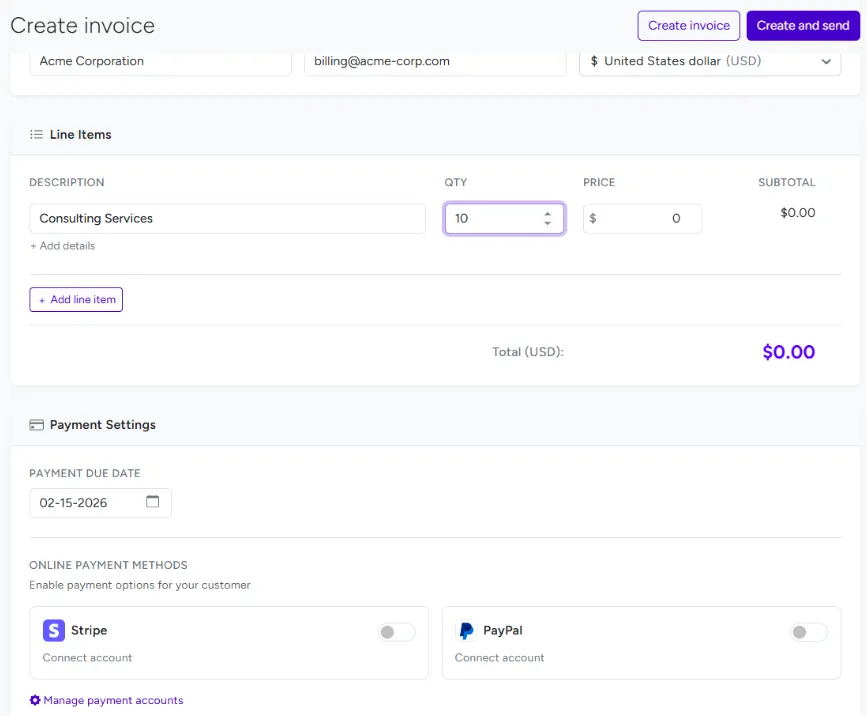Click 'Enable payment options for your customer' text
This screenshot has width=867, height=716.
coord(140,585)
